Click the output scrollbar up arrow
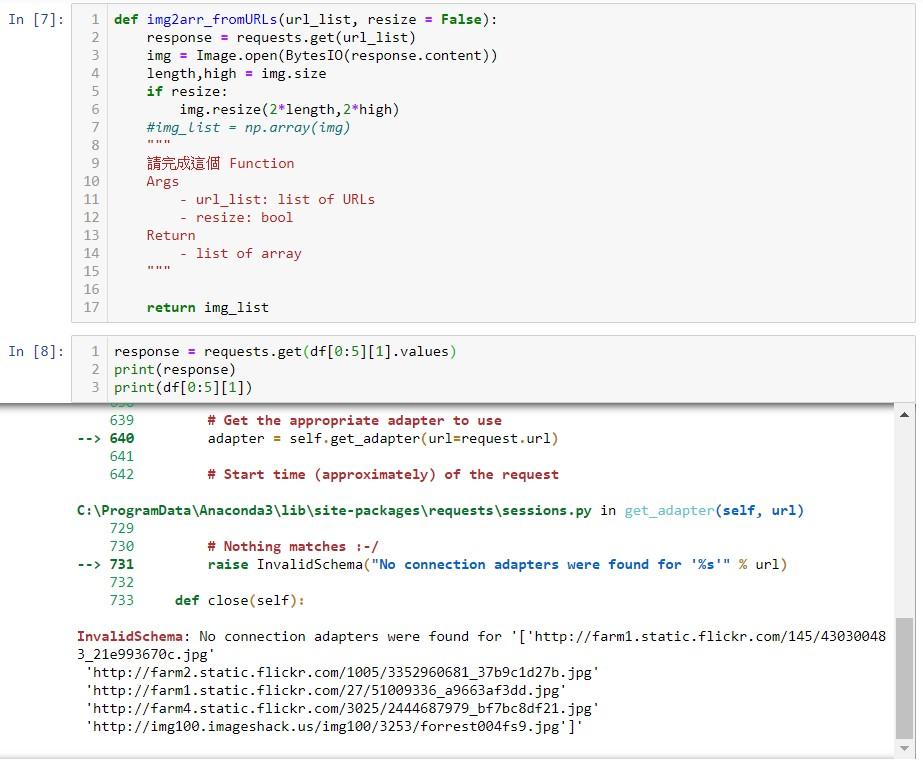 click(904, 415)
